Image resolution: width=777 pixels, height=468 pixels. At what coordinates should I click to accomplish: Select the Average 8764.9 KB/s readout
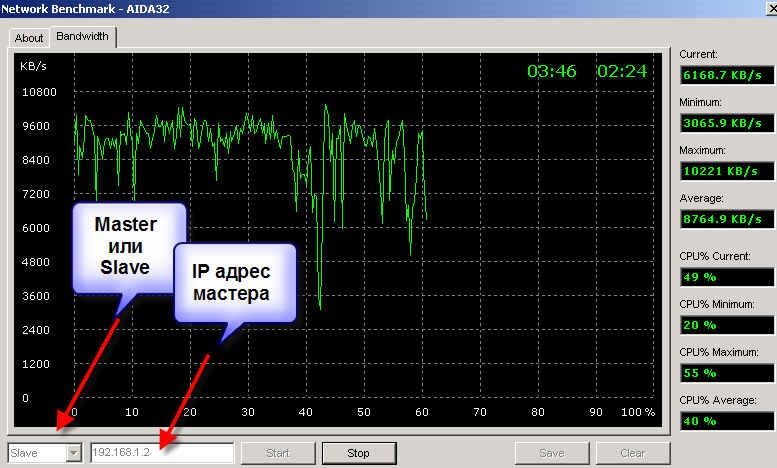coord(725,219)
